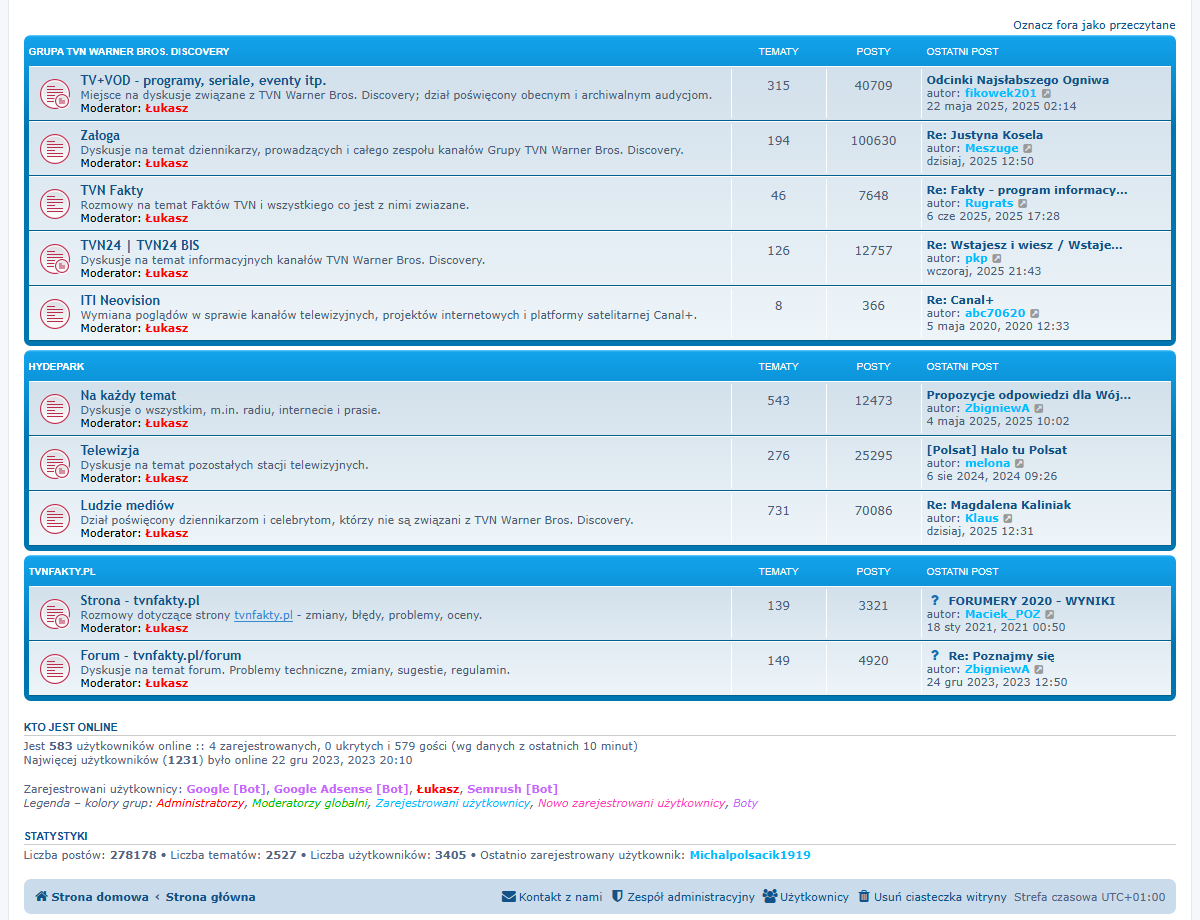Click the forum icon beside TVN Fakty row
The width and height of the screenshot is (1200, 920).
click(x=54, y=204)
